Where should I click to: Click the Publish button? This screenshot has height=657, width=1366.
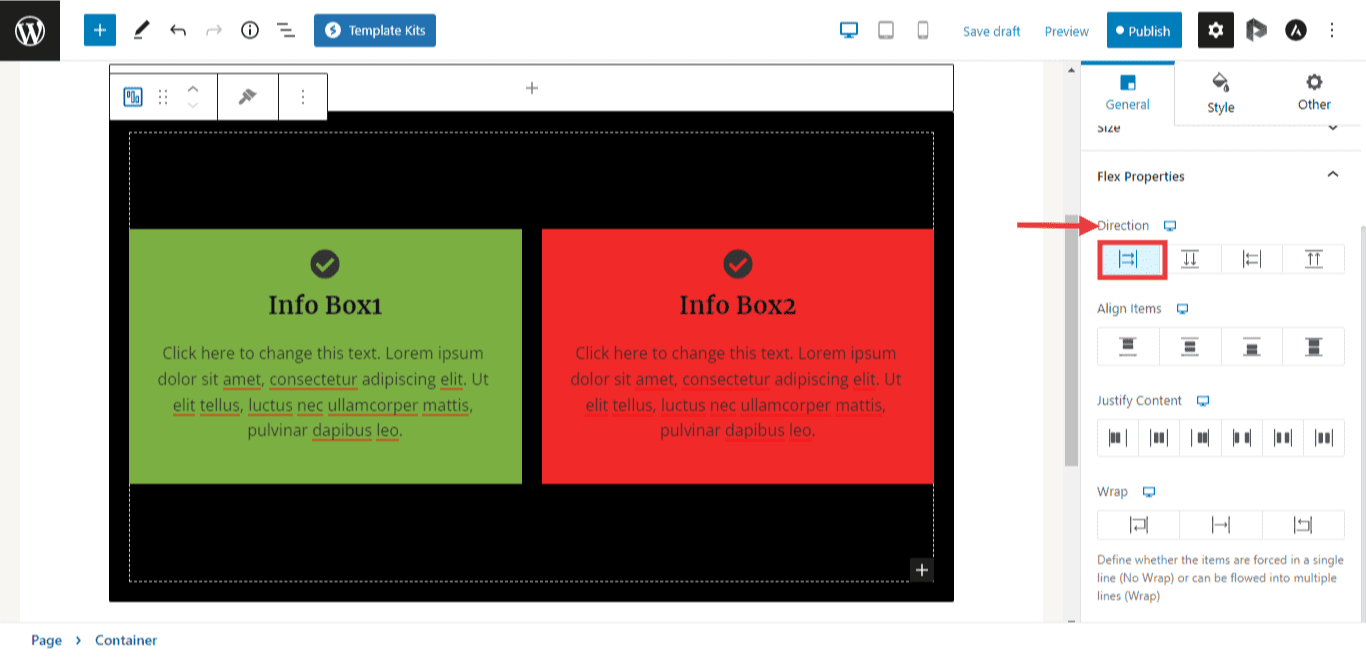[1144, 30]
